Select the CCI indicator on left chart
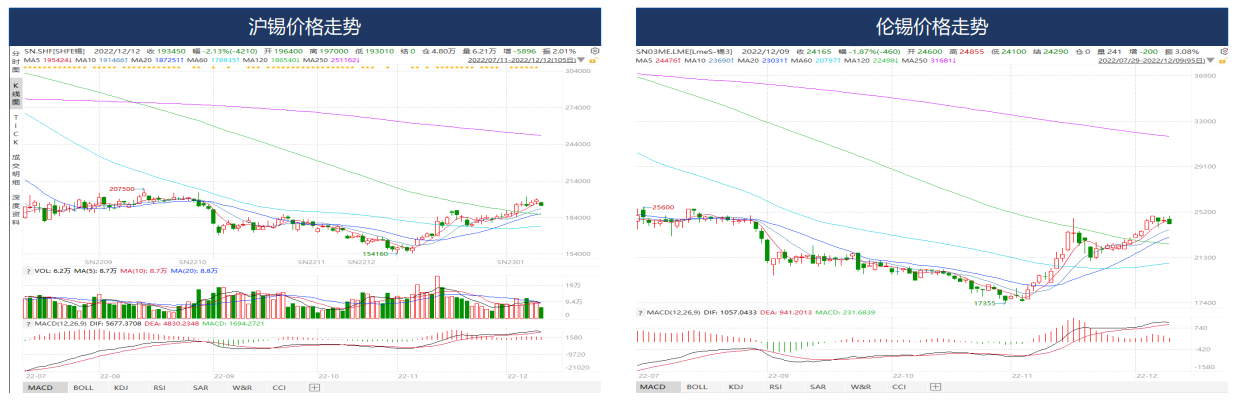The image size is (1236, 402). (279, 386)
